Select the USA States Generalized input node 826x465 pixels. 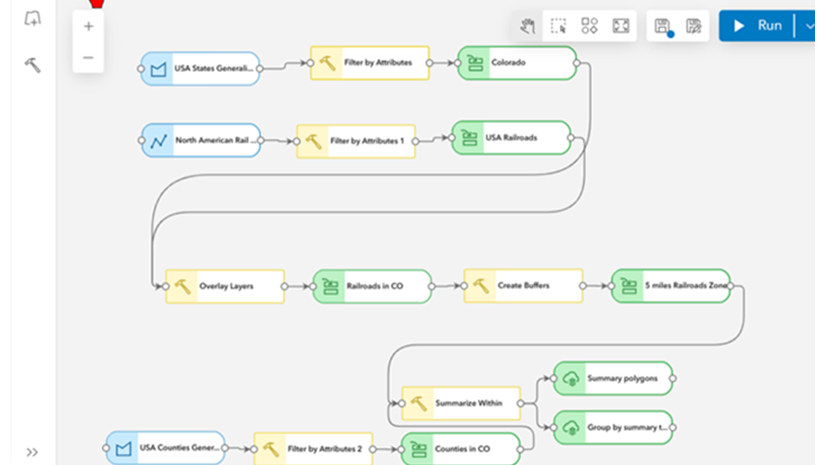click(x=200, y=68)
